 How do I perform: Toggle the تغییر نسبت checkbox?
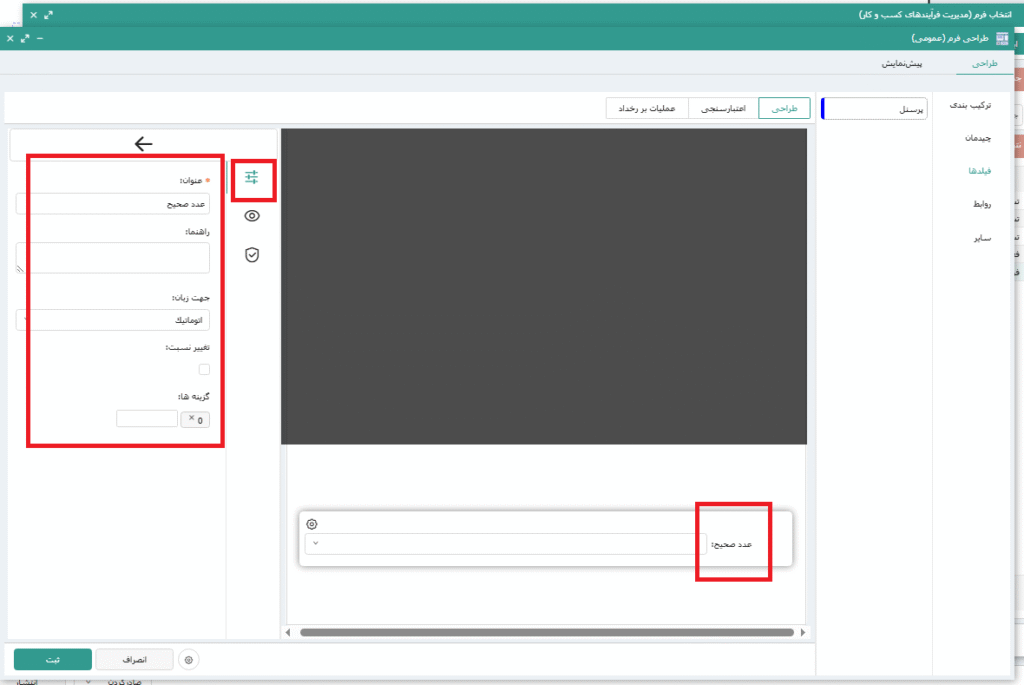tap(204, 369)
